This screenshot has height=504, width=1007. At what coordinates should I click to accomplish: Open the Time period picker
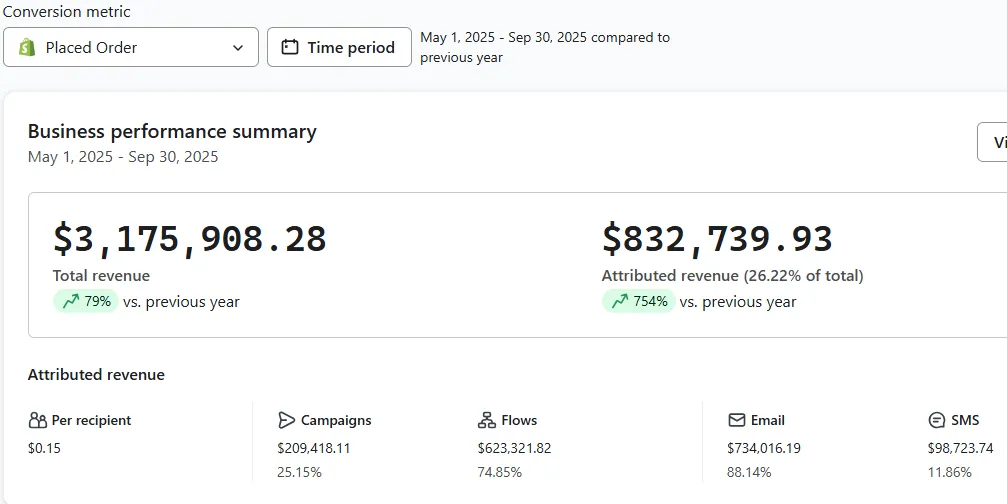[x=339, y=47]
